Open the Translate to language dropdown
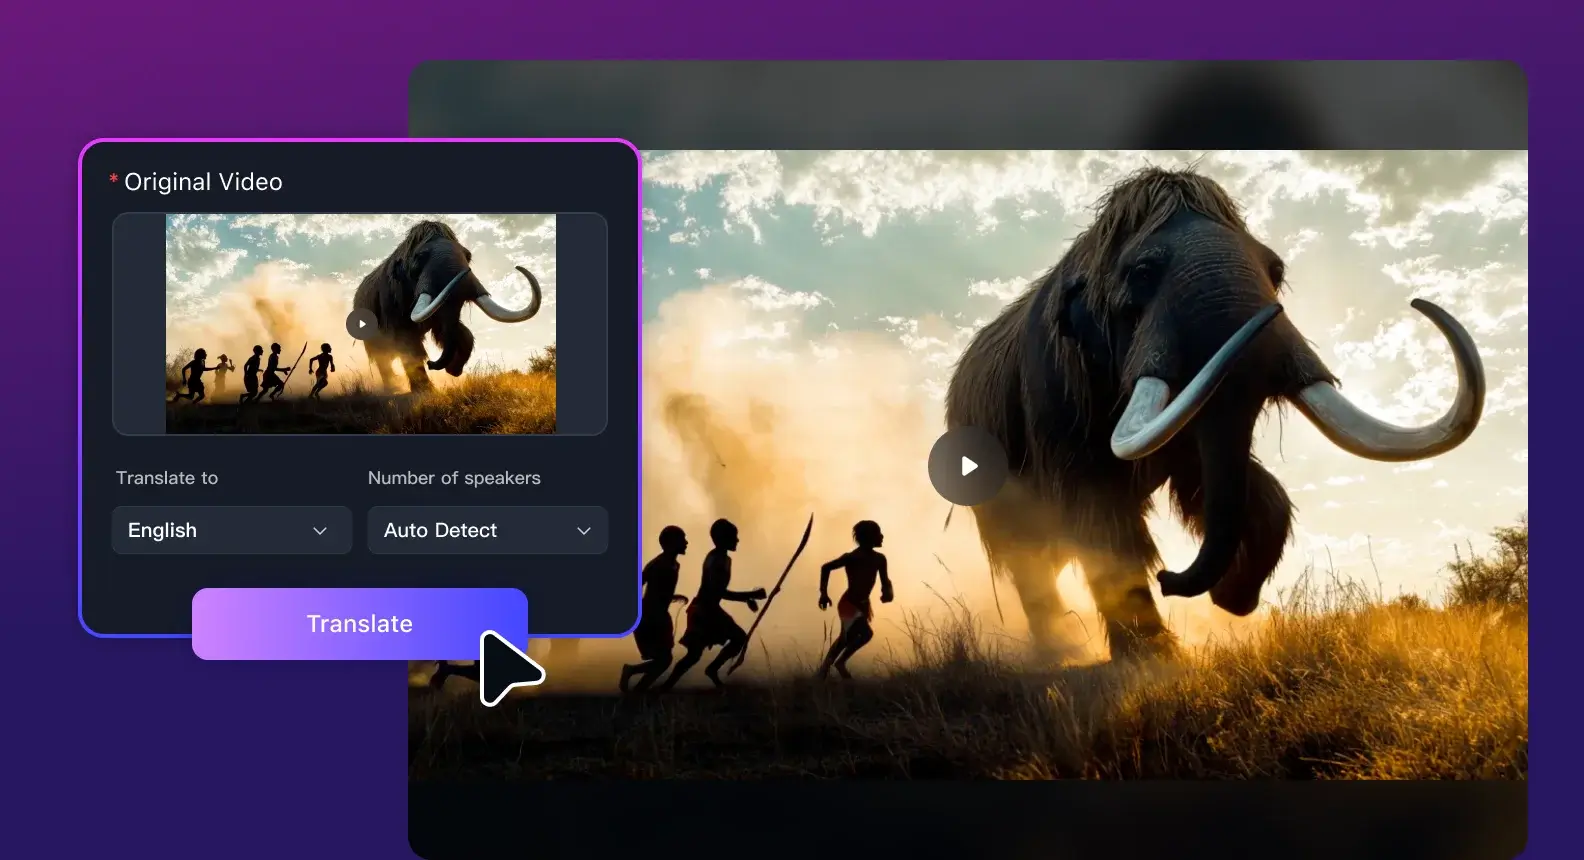 coord(231,530)
